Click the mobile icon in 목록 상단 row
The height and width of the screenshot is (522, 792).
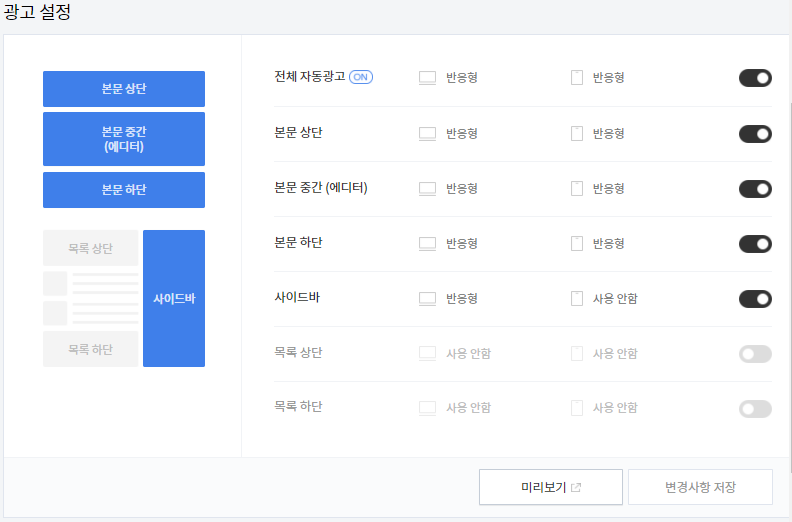(x=577, y=354)
